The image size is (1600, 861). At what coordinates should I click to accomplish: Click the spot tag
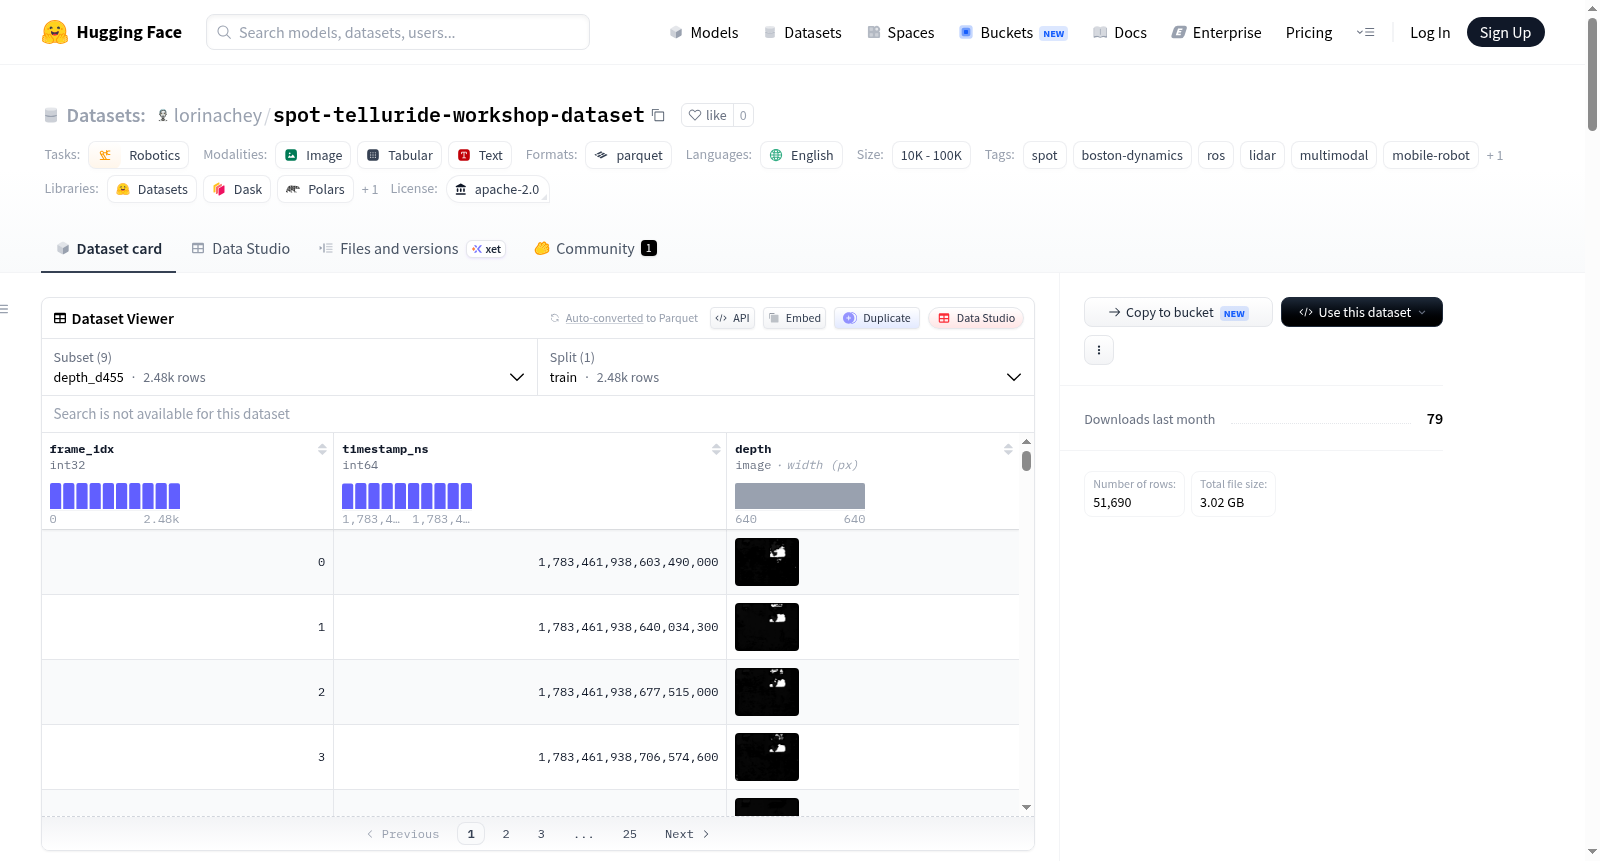pos(1044,155)
